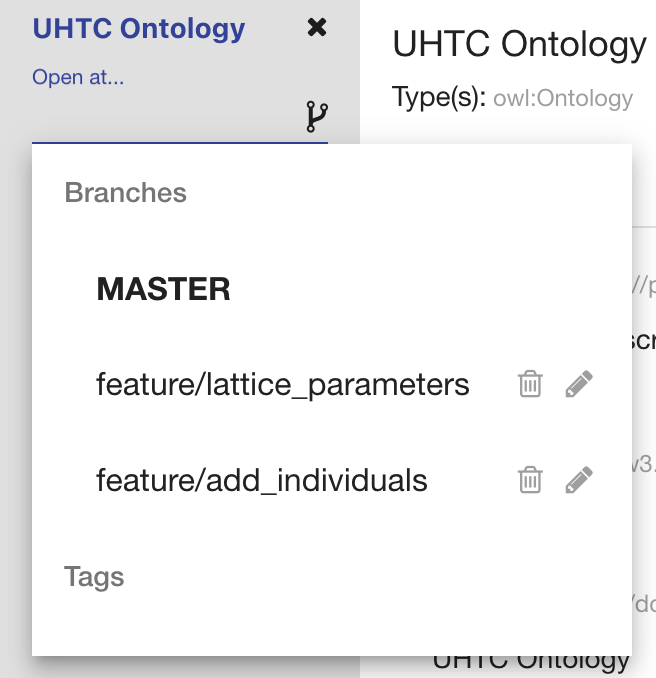656x678 pixels.
Task: Click the owl:Ontology type value
Action: pos(563,98)
